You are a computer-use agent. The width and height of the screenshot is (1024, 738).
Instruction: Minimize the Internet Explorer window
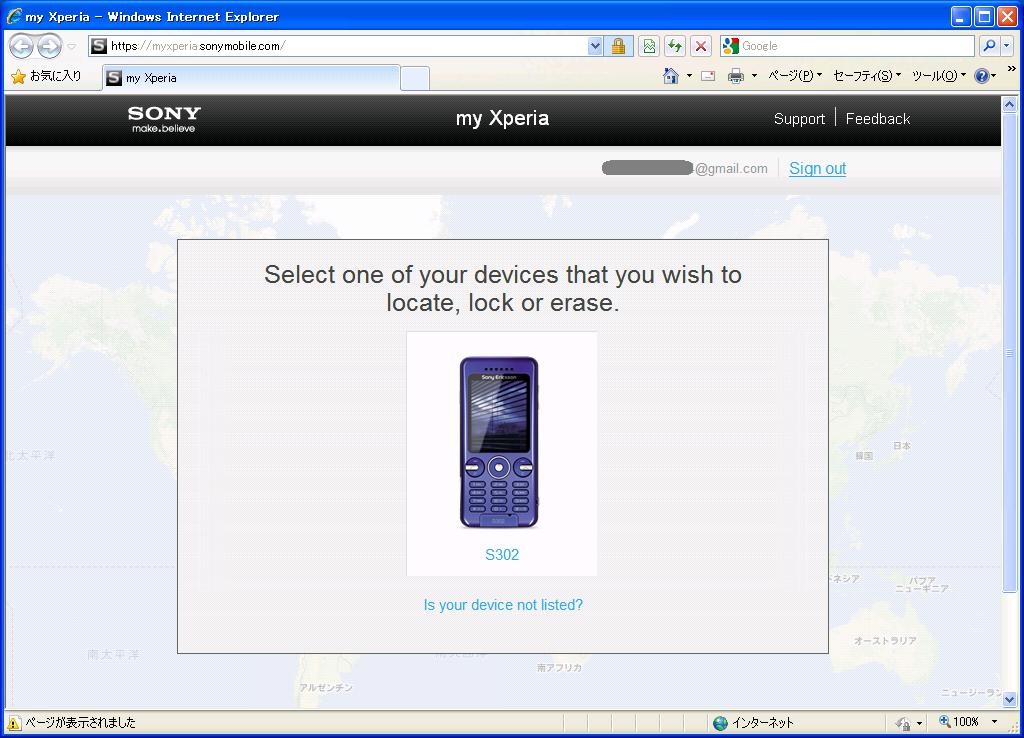pyautogui.click(x=960, y=16)
